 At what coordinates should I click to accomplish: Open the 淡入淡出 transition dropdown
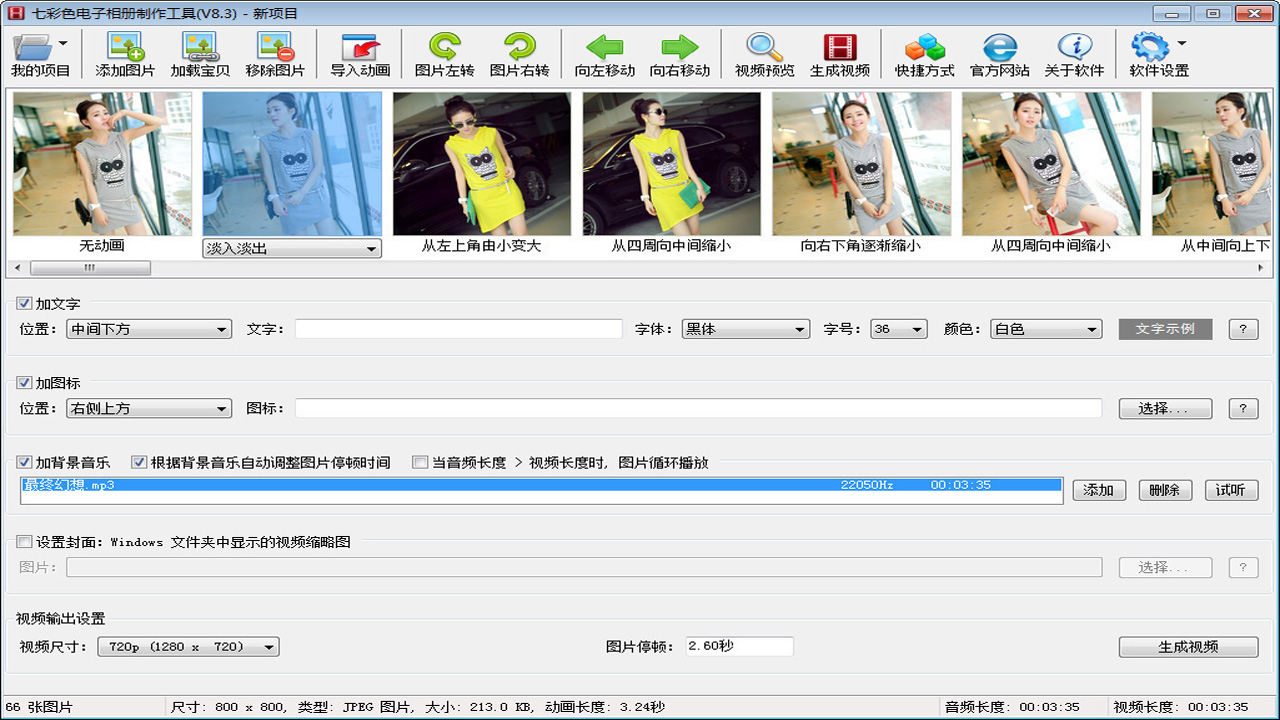point(371,248)
